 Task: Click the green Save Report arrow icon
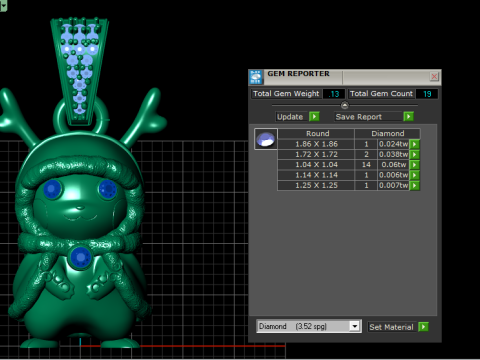[x=408, y=117]
